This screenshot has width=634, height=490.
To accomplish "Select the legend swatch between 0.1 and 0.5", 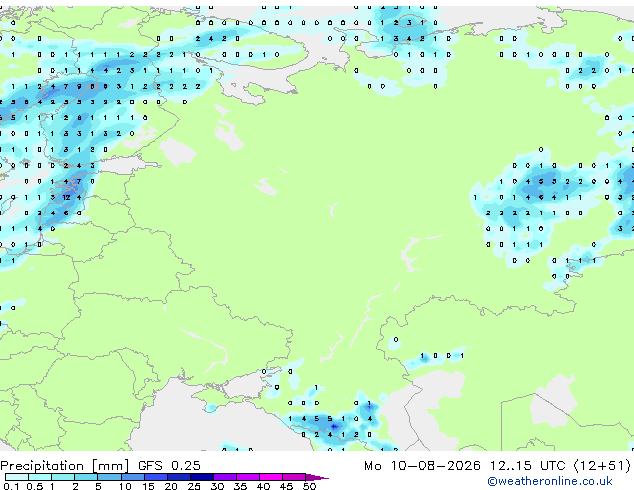I will 17,477.
